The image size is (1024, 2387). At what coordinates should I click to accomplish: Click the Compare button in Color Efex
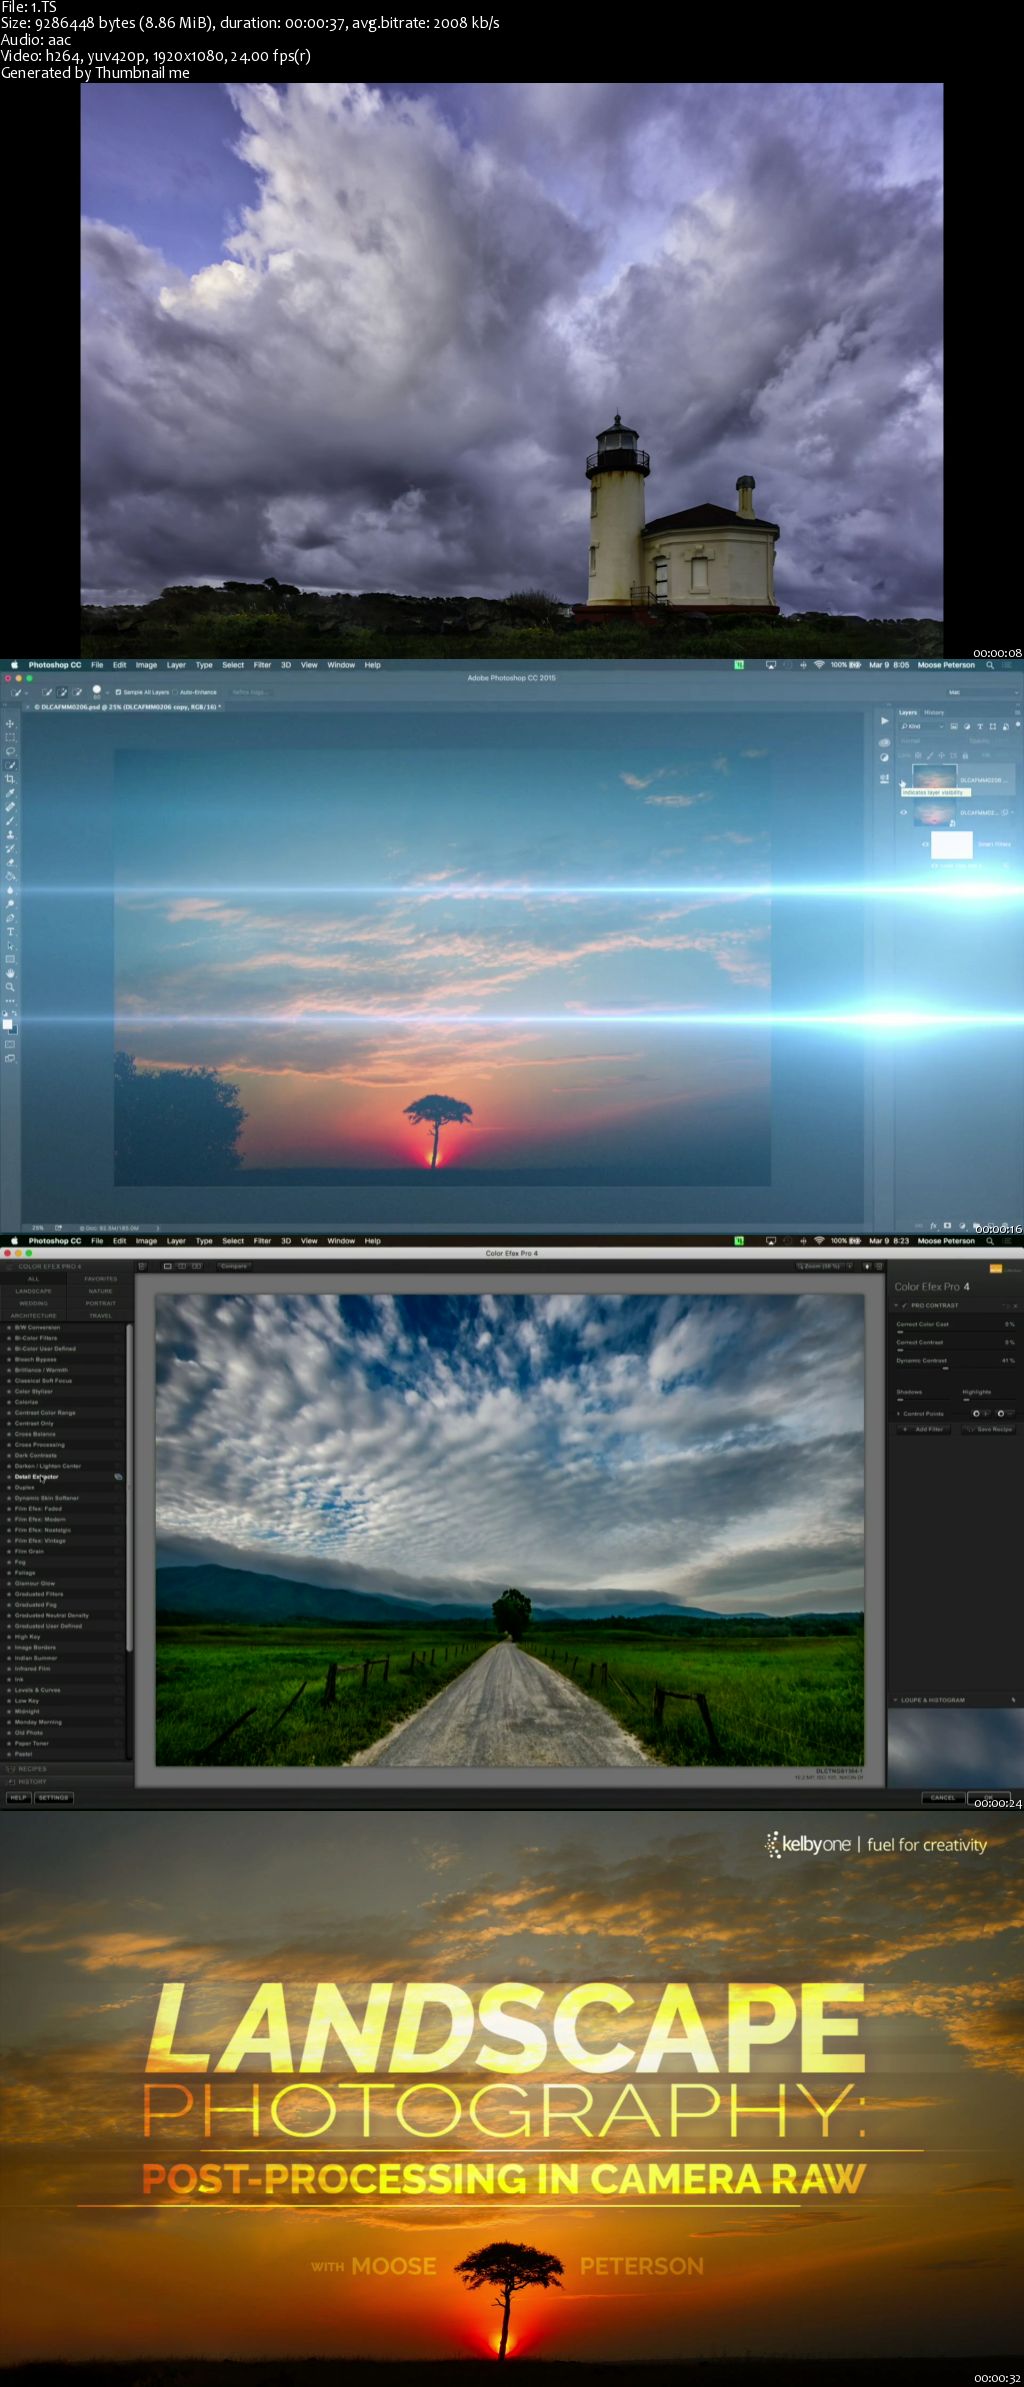[x=233, y=1266]
